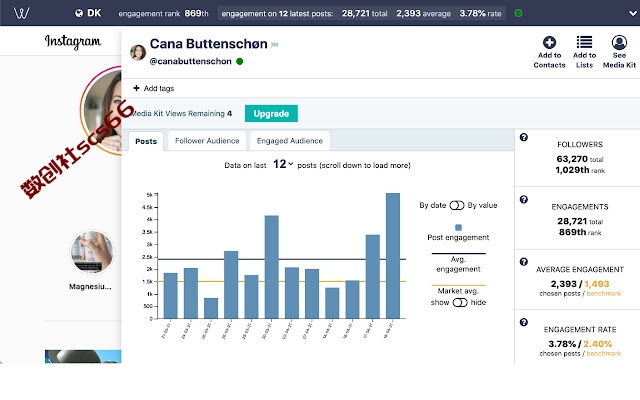This screenshot has height=400, width=640.
Task: Click Instagram profile picture with story ring
Action: [102, 110]
